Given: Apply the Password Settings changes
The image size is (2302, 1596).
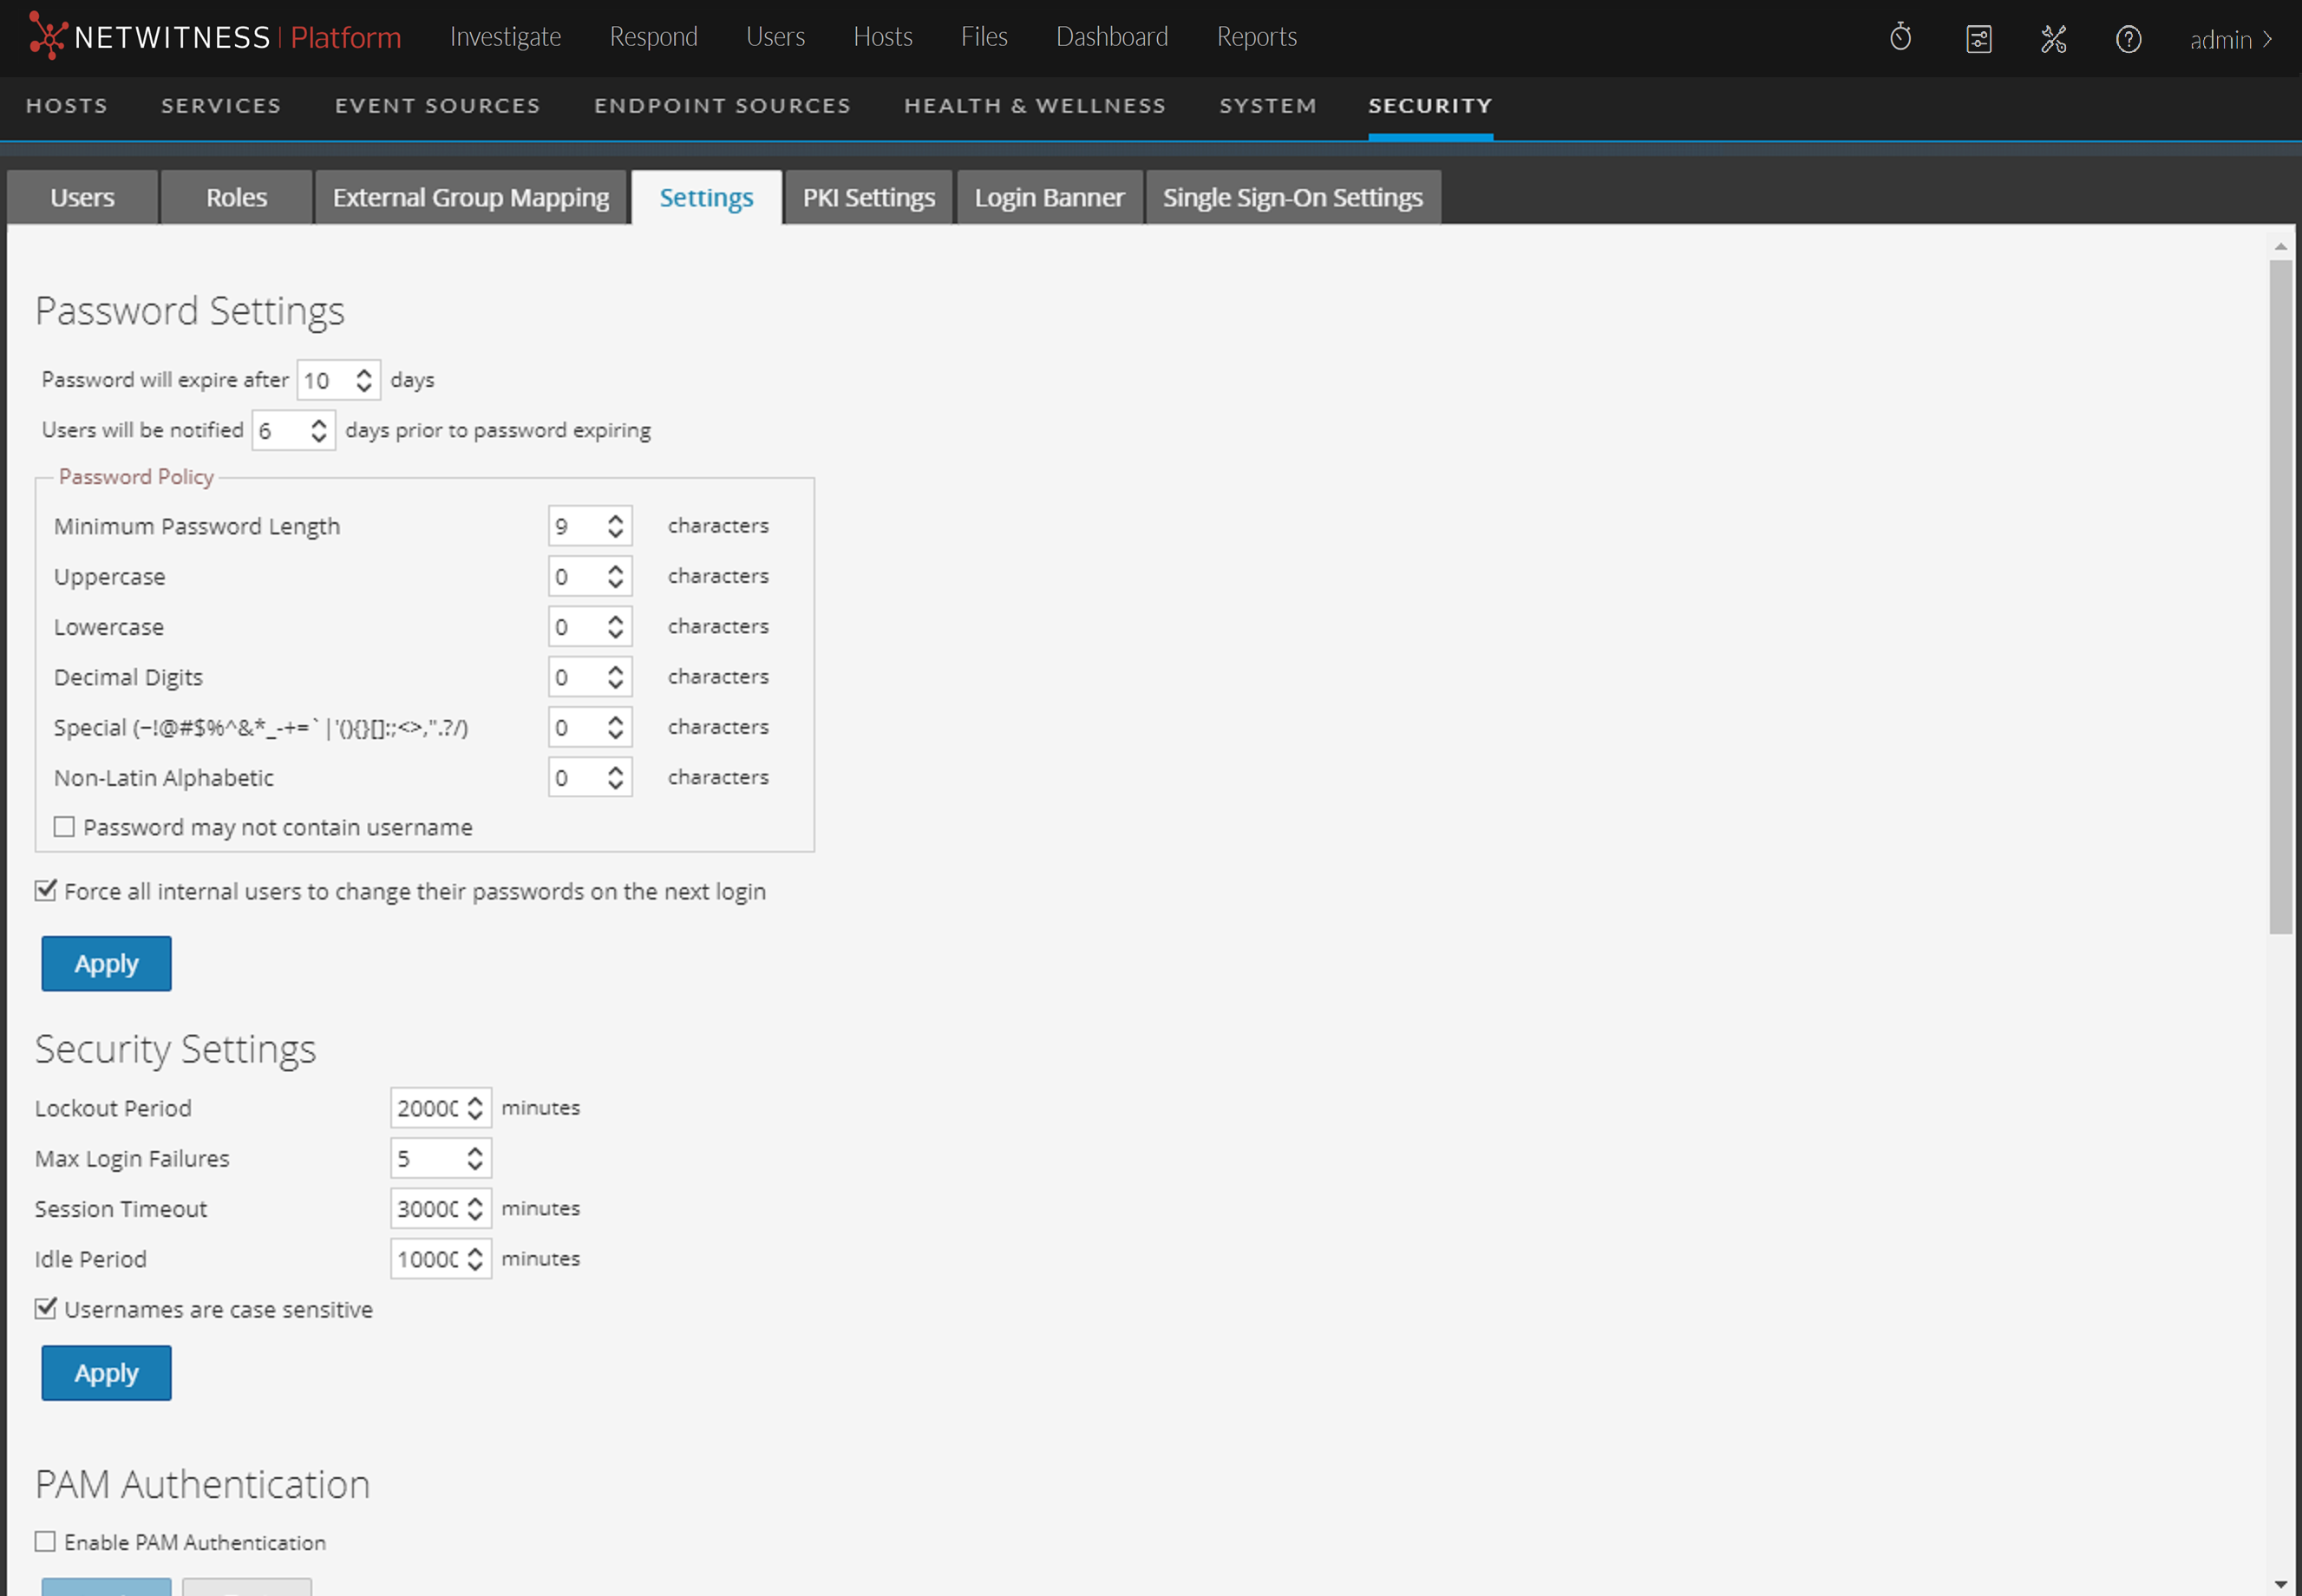Looking at the screenshot, I should tap(106, 963).
